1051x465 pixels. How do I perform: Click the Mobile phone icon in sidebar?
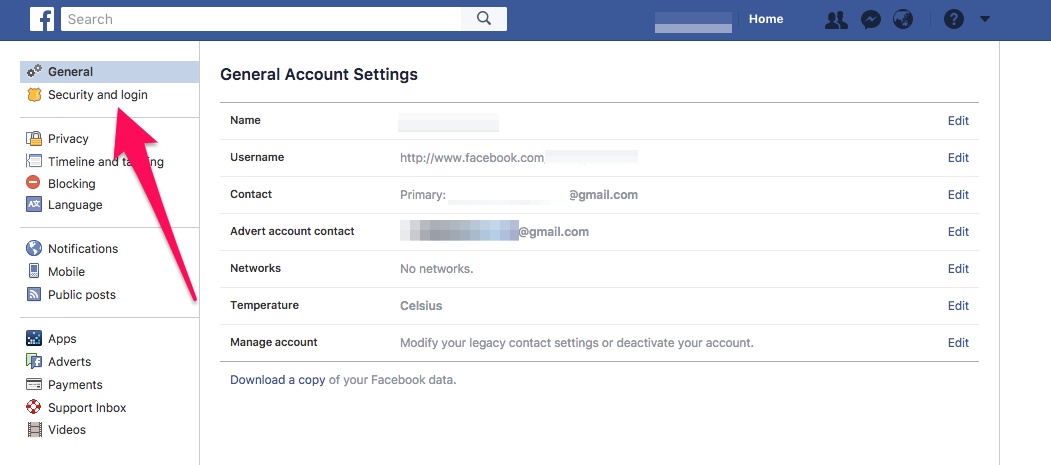pos(34,271)
